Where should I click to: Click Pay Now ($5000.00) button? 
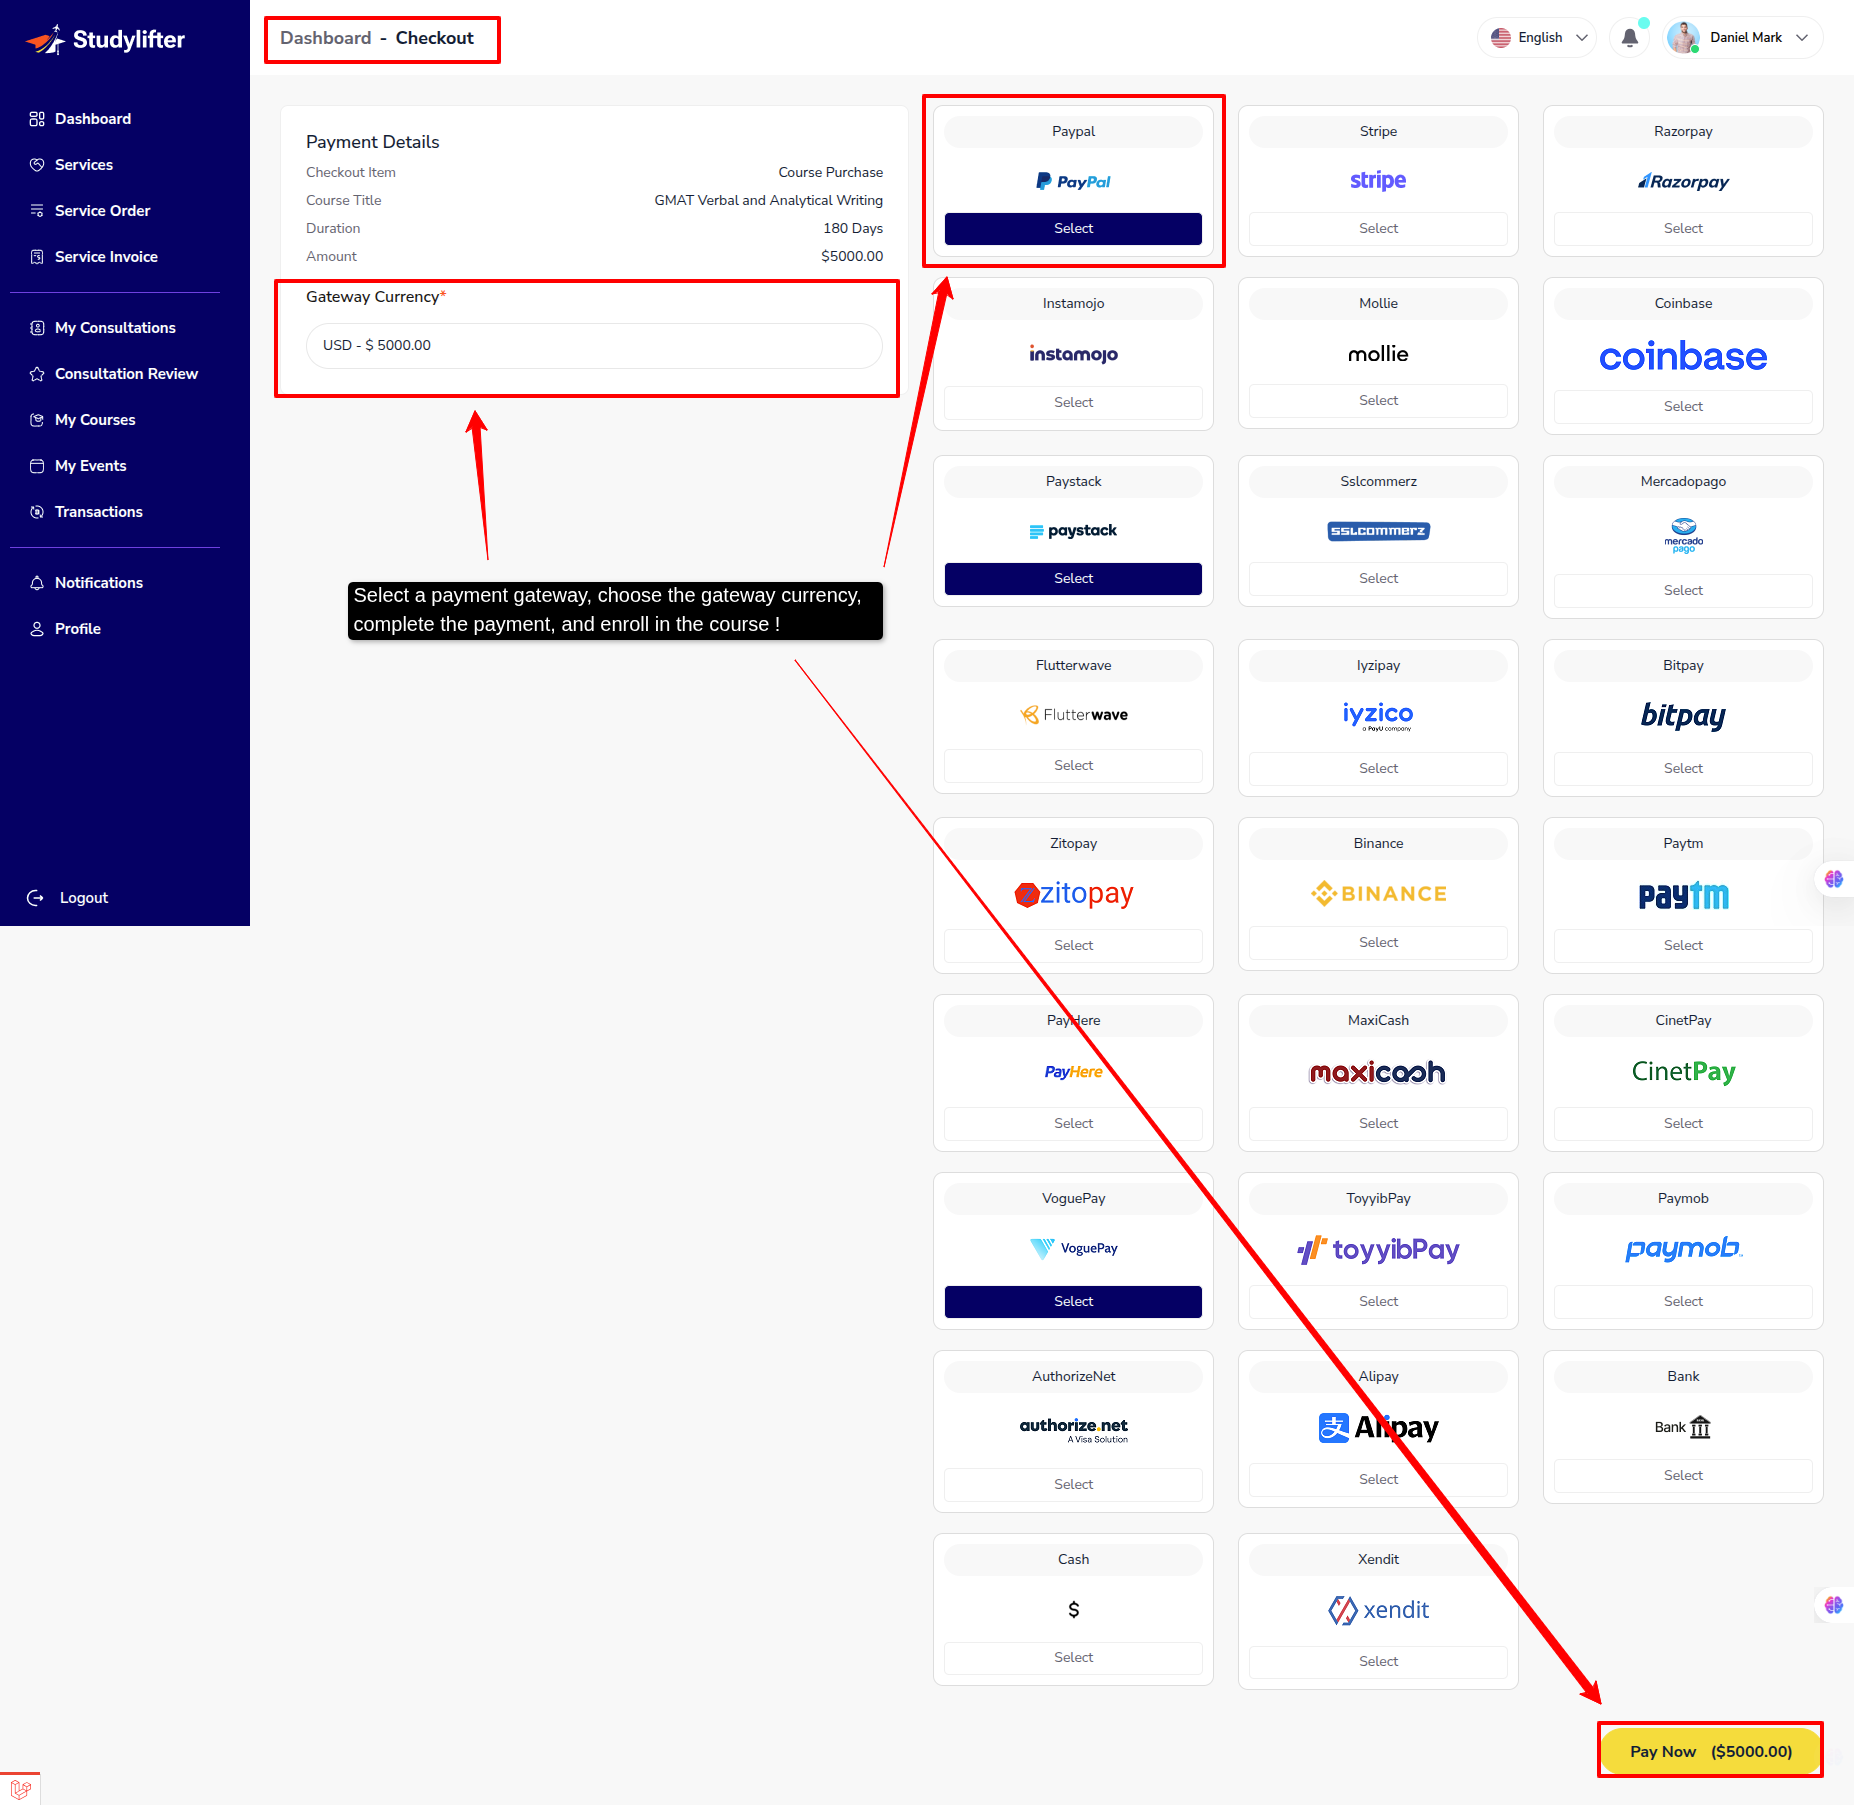point(1710,1751)
